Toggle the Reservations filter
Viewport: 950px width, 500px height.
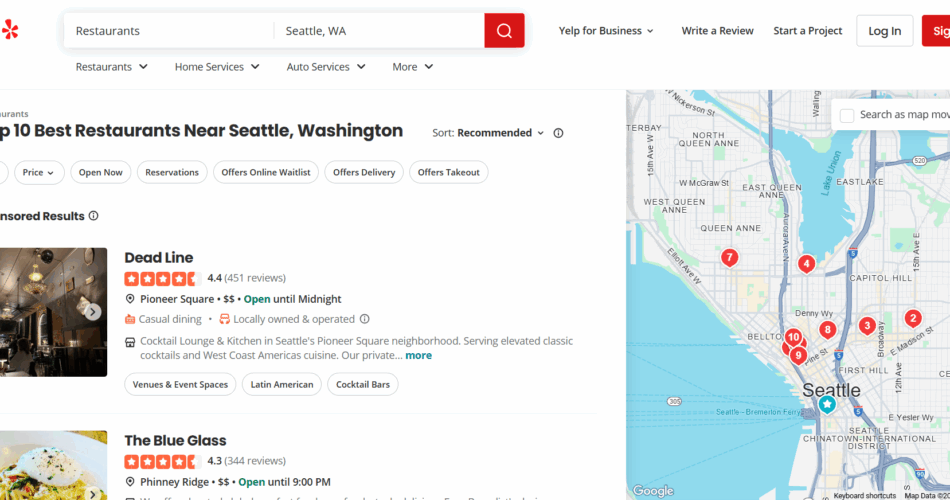[x=172, y=172]
